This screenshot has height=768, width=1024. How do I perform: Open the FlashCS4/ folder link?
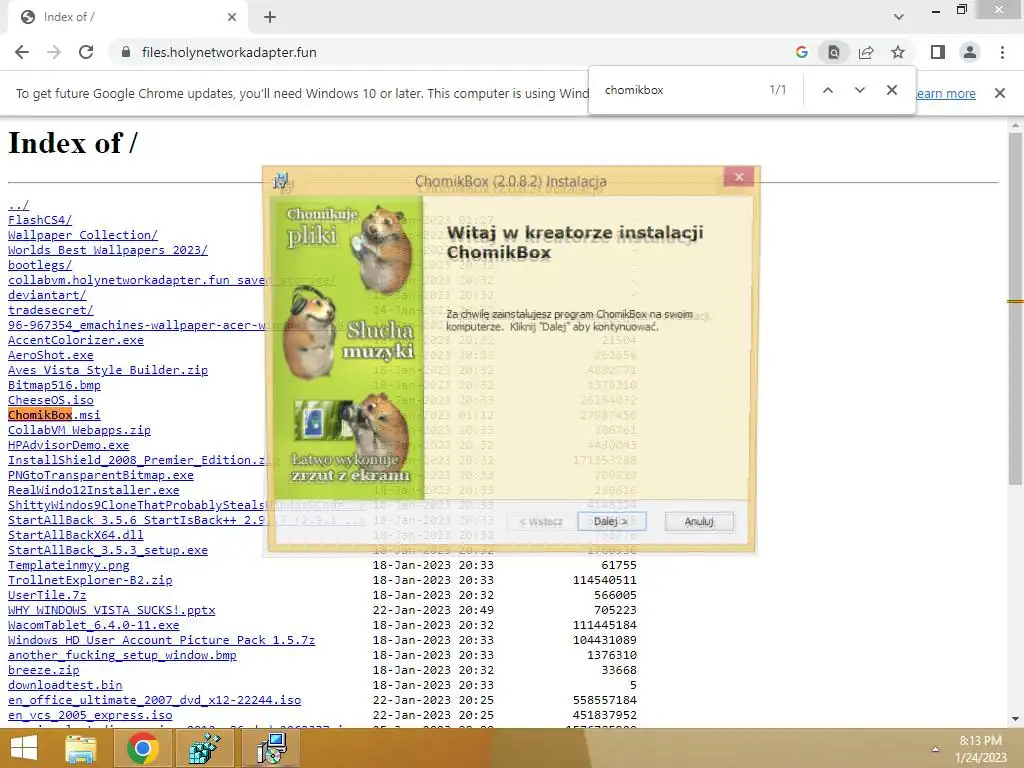(40, 220)
